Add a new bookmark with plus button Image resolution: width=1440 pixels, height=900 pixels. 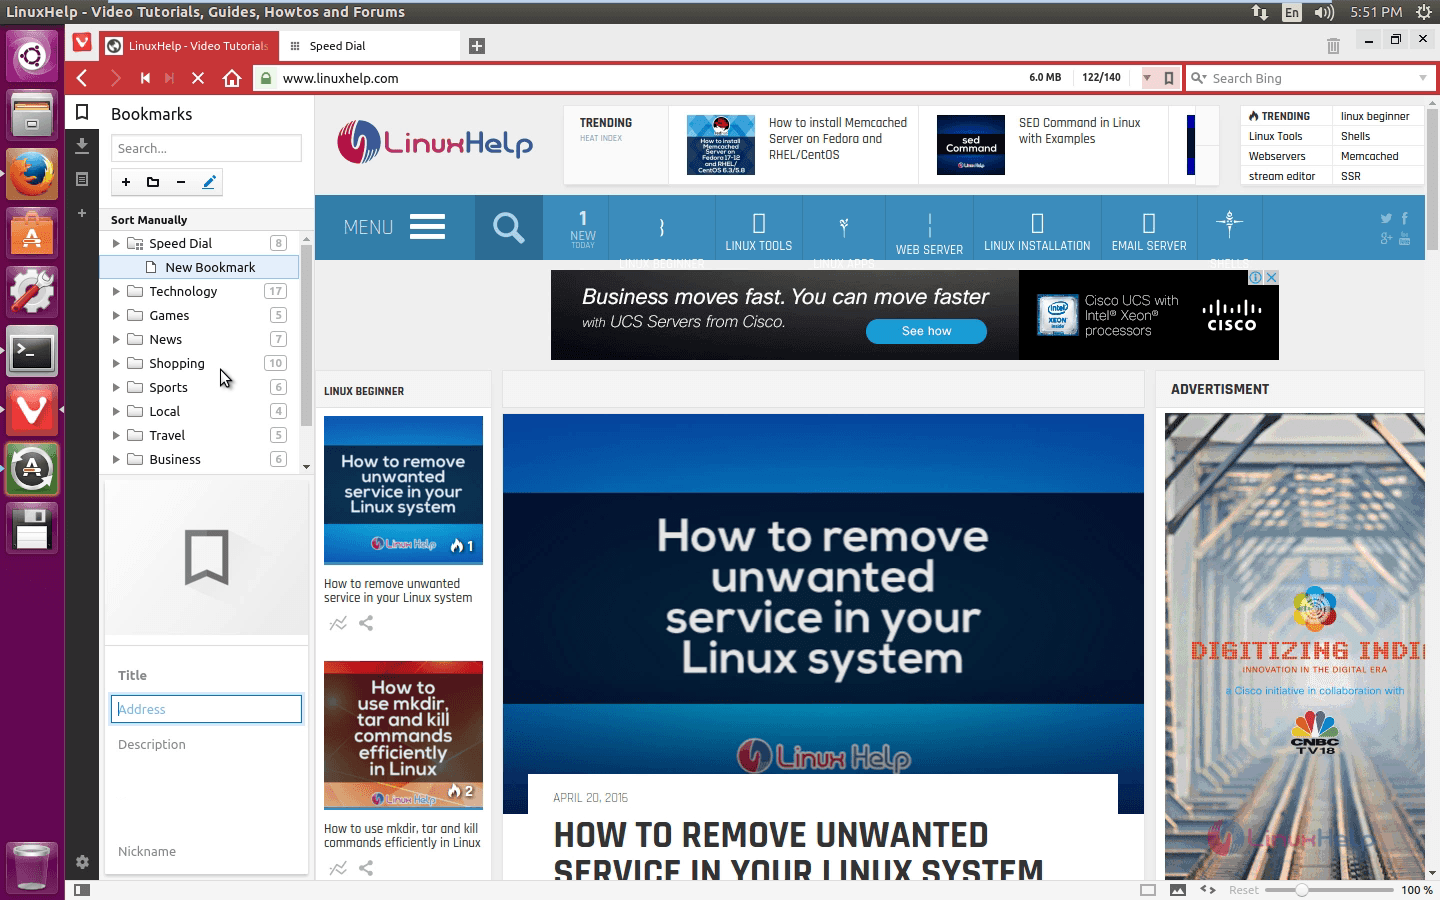pyautogui.click(x=126, y=182)
